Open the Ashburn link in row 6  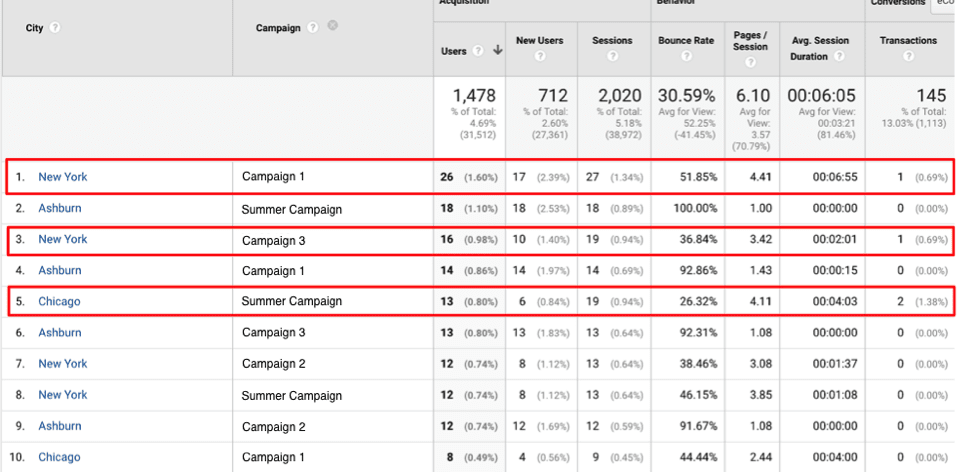60,332
